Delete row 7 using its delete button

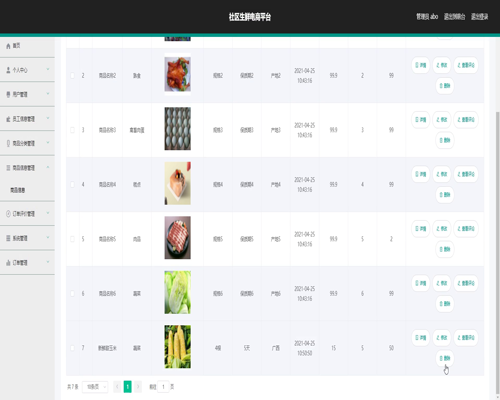pyautogui.click(x=445, y=358)
